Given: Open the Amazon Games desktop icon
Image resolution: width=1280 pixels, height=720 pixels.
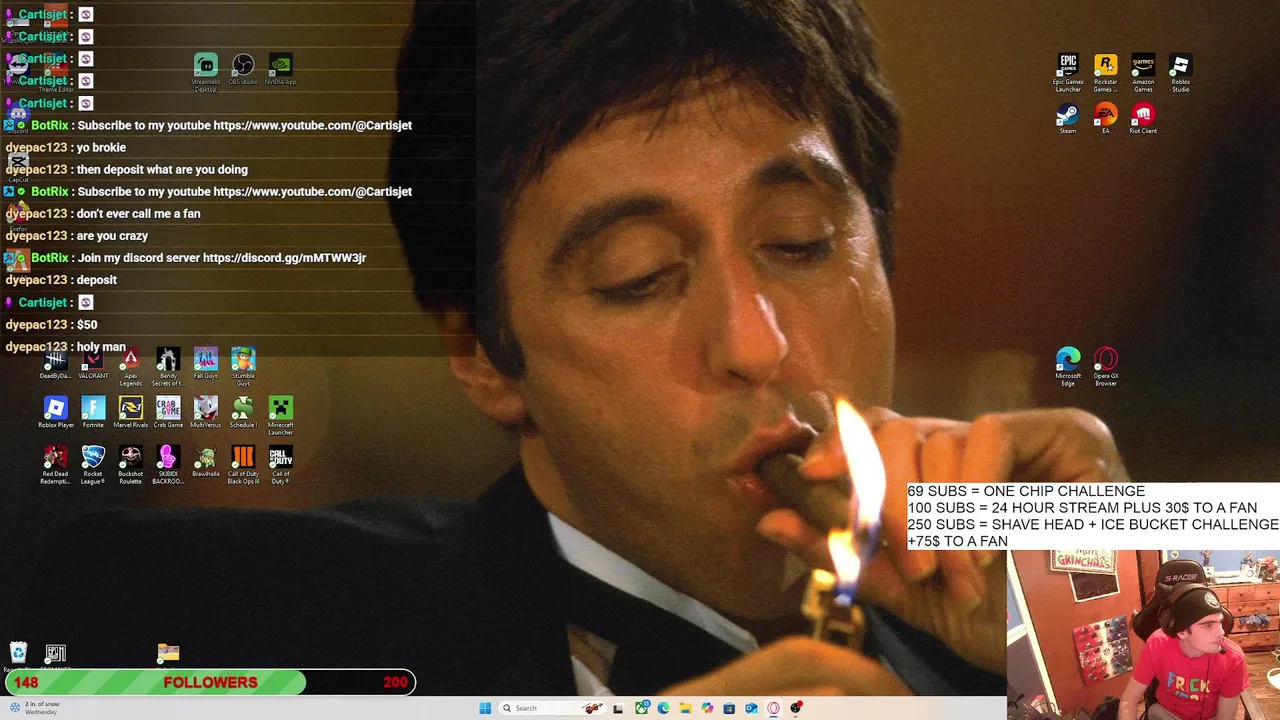Looking at the screenshot, I should 1143,73.
